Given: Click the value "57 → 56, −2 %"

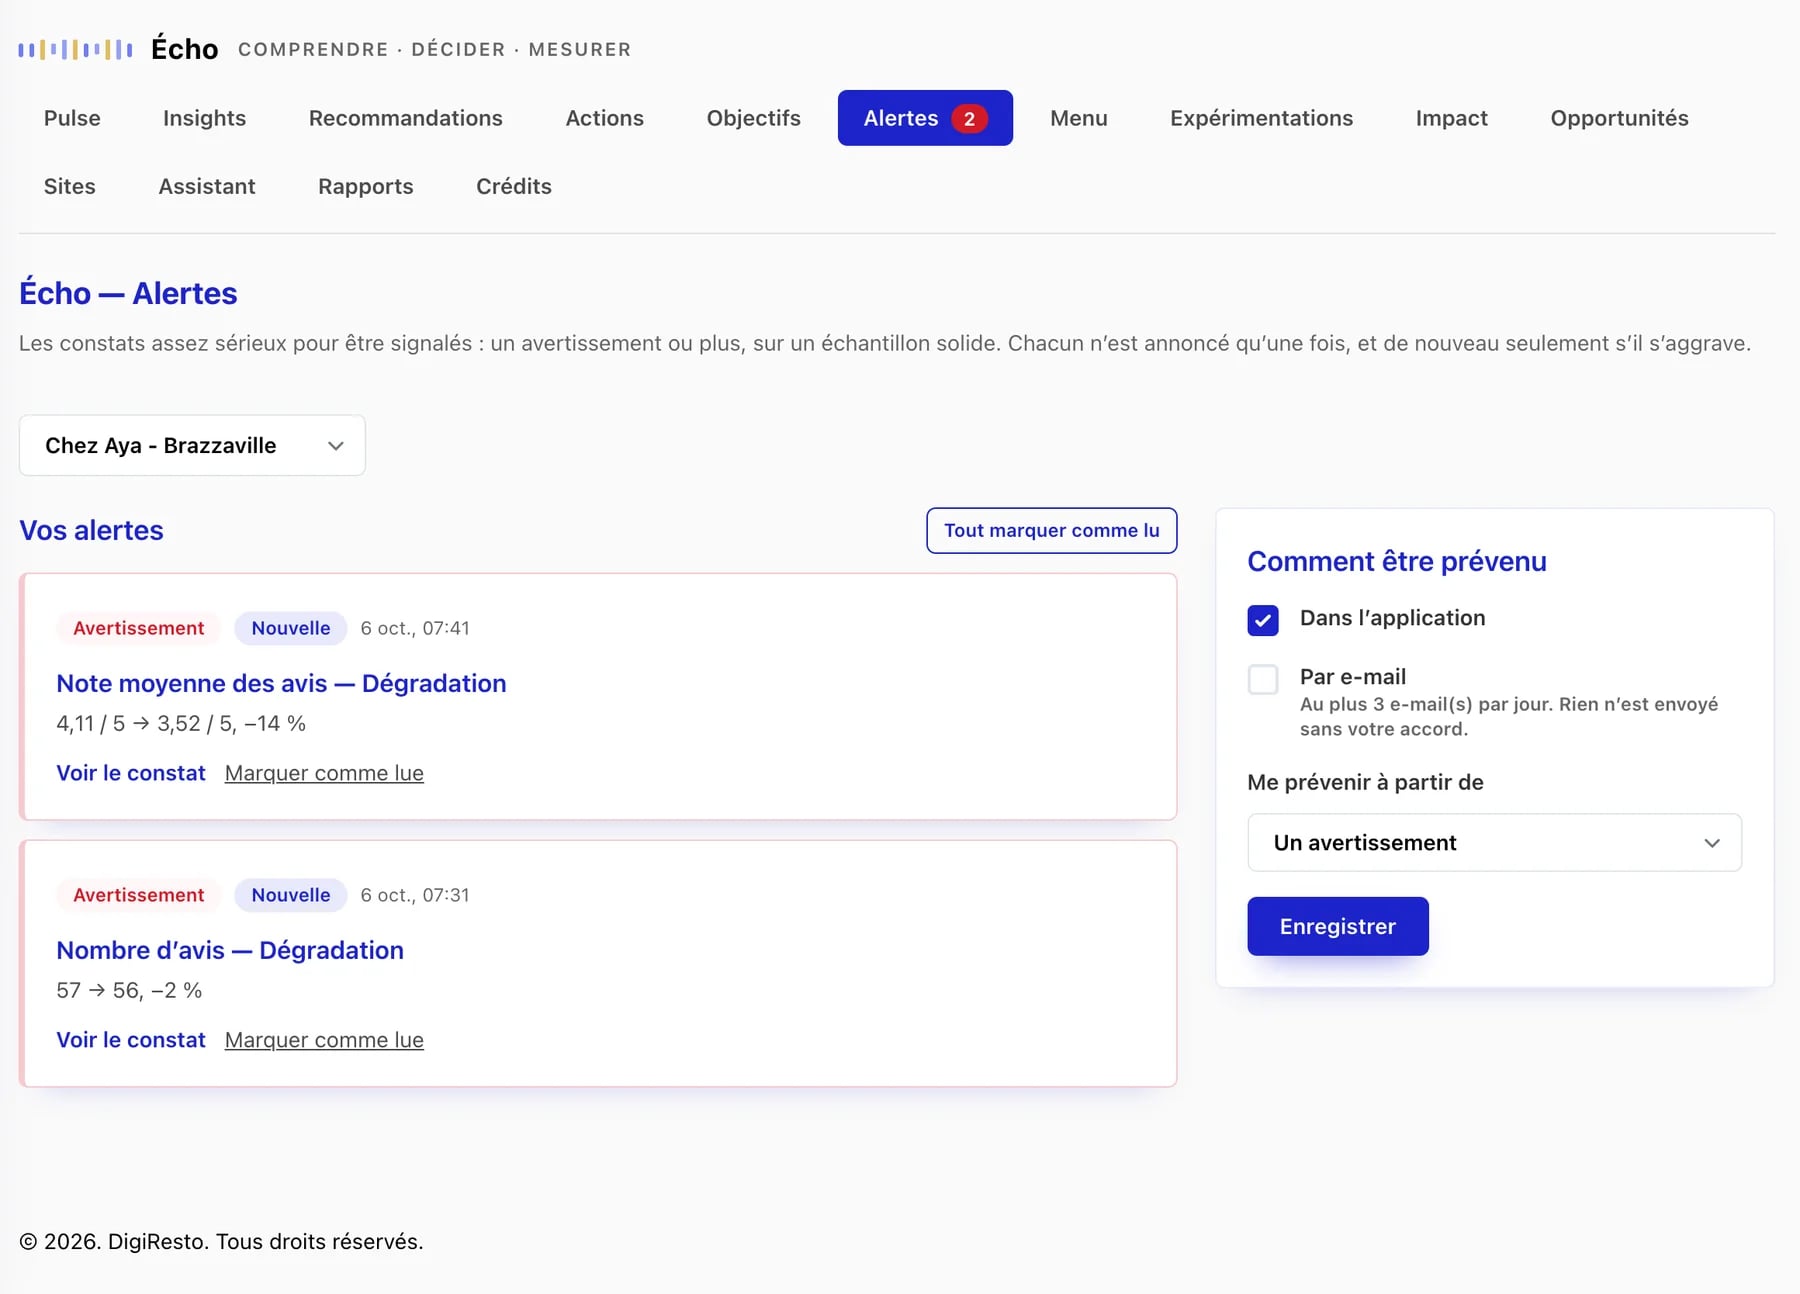Looking at the screenshot, I should pos(129,990).
